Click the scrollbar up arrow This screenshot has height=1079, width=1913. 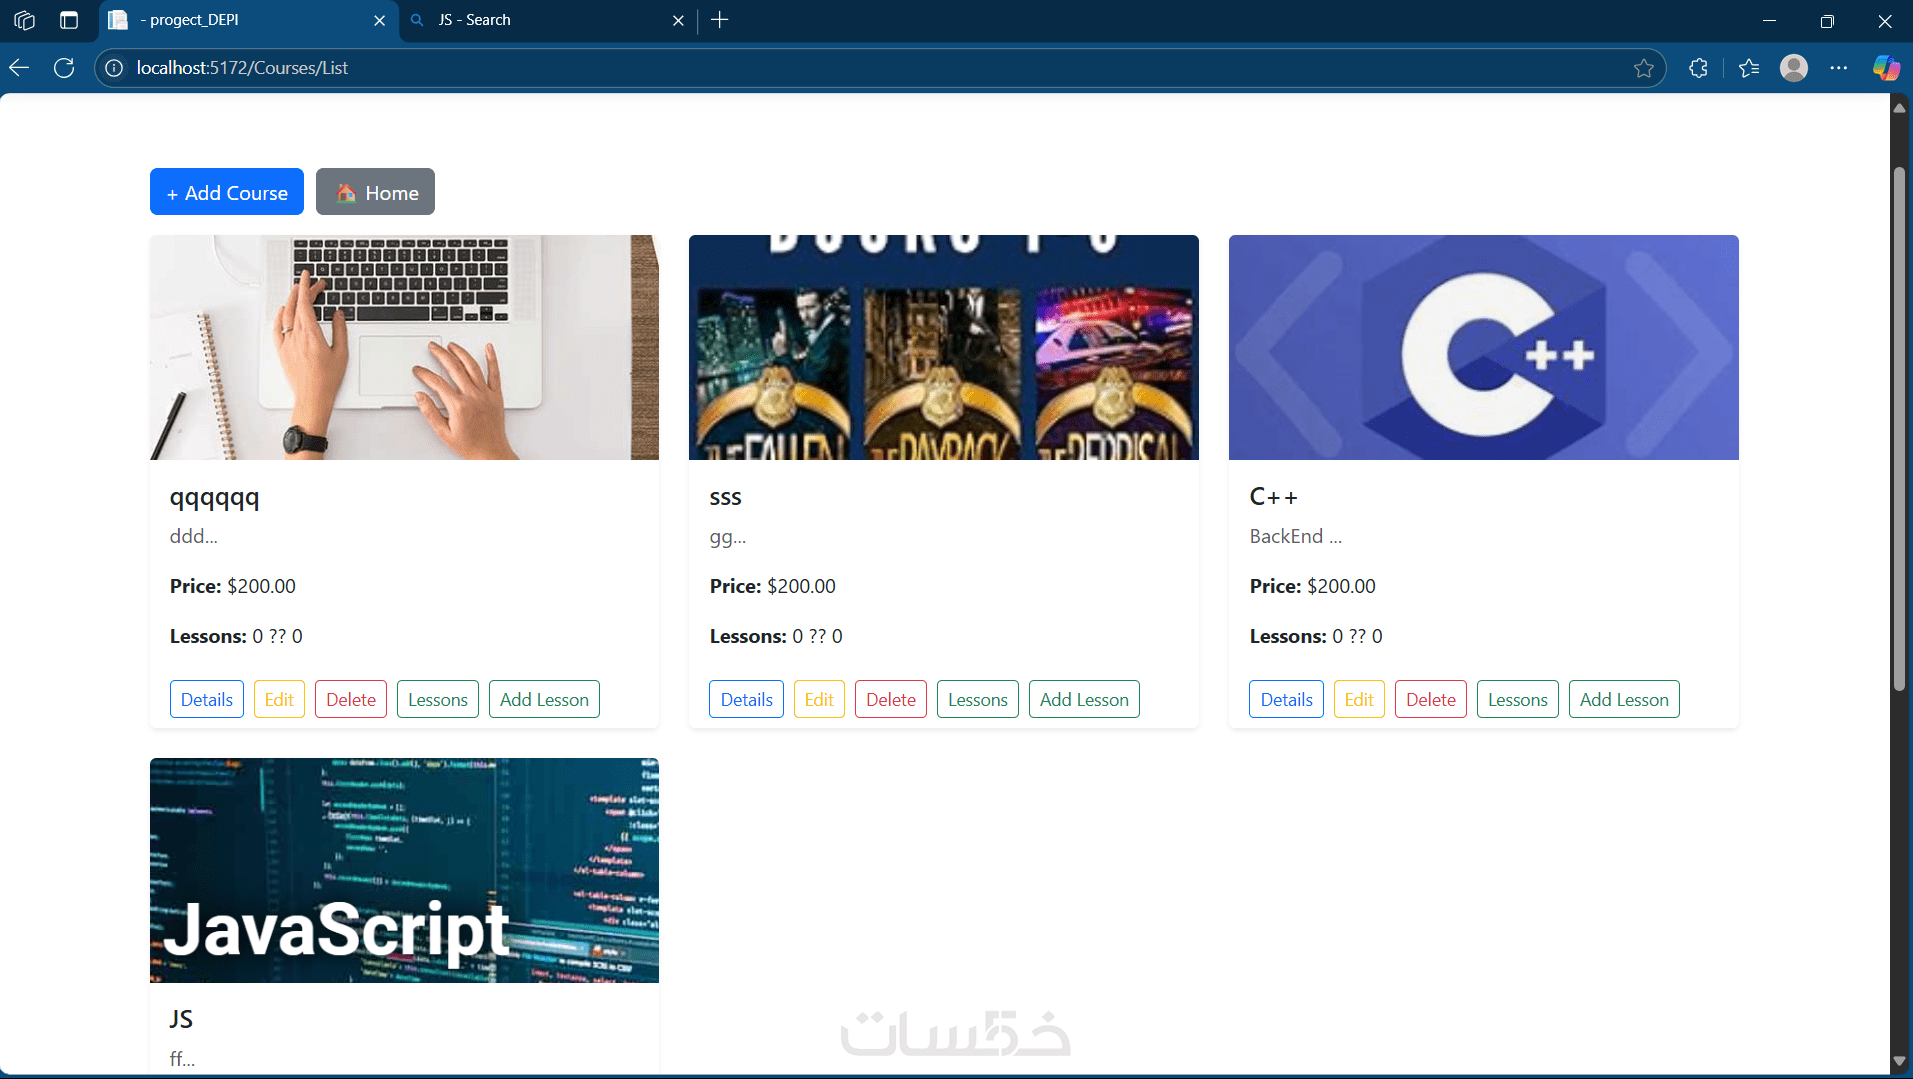[x=1899, y=107]
